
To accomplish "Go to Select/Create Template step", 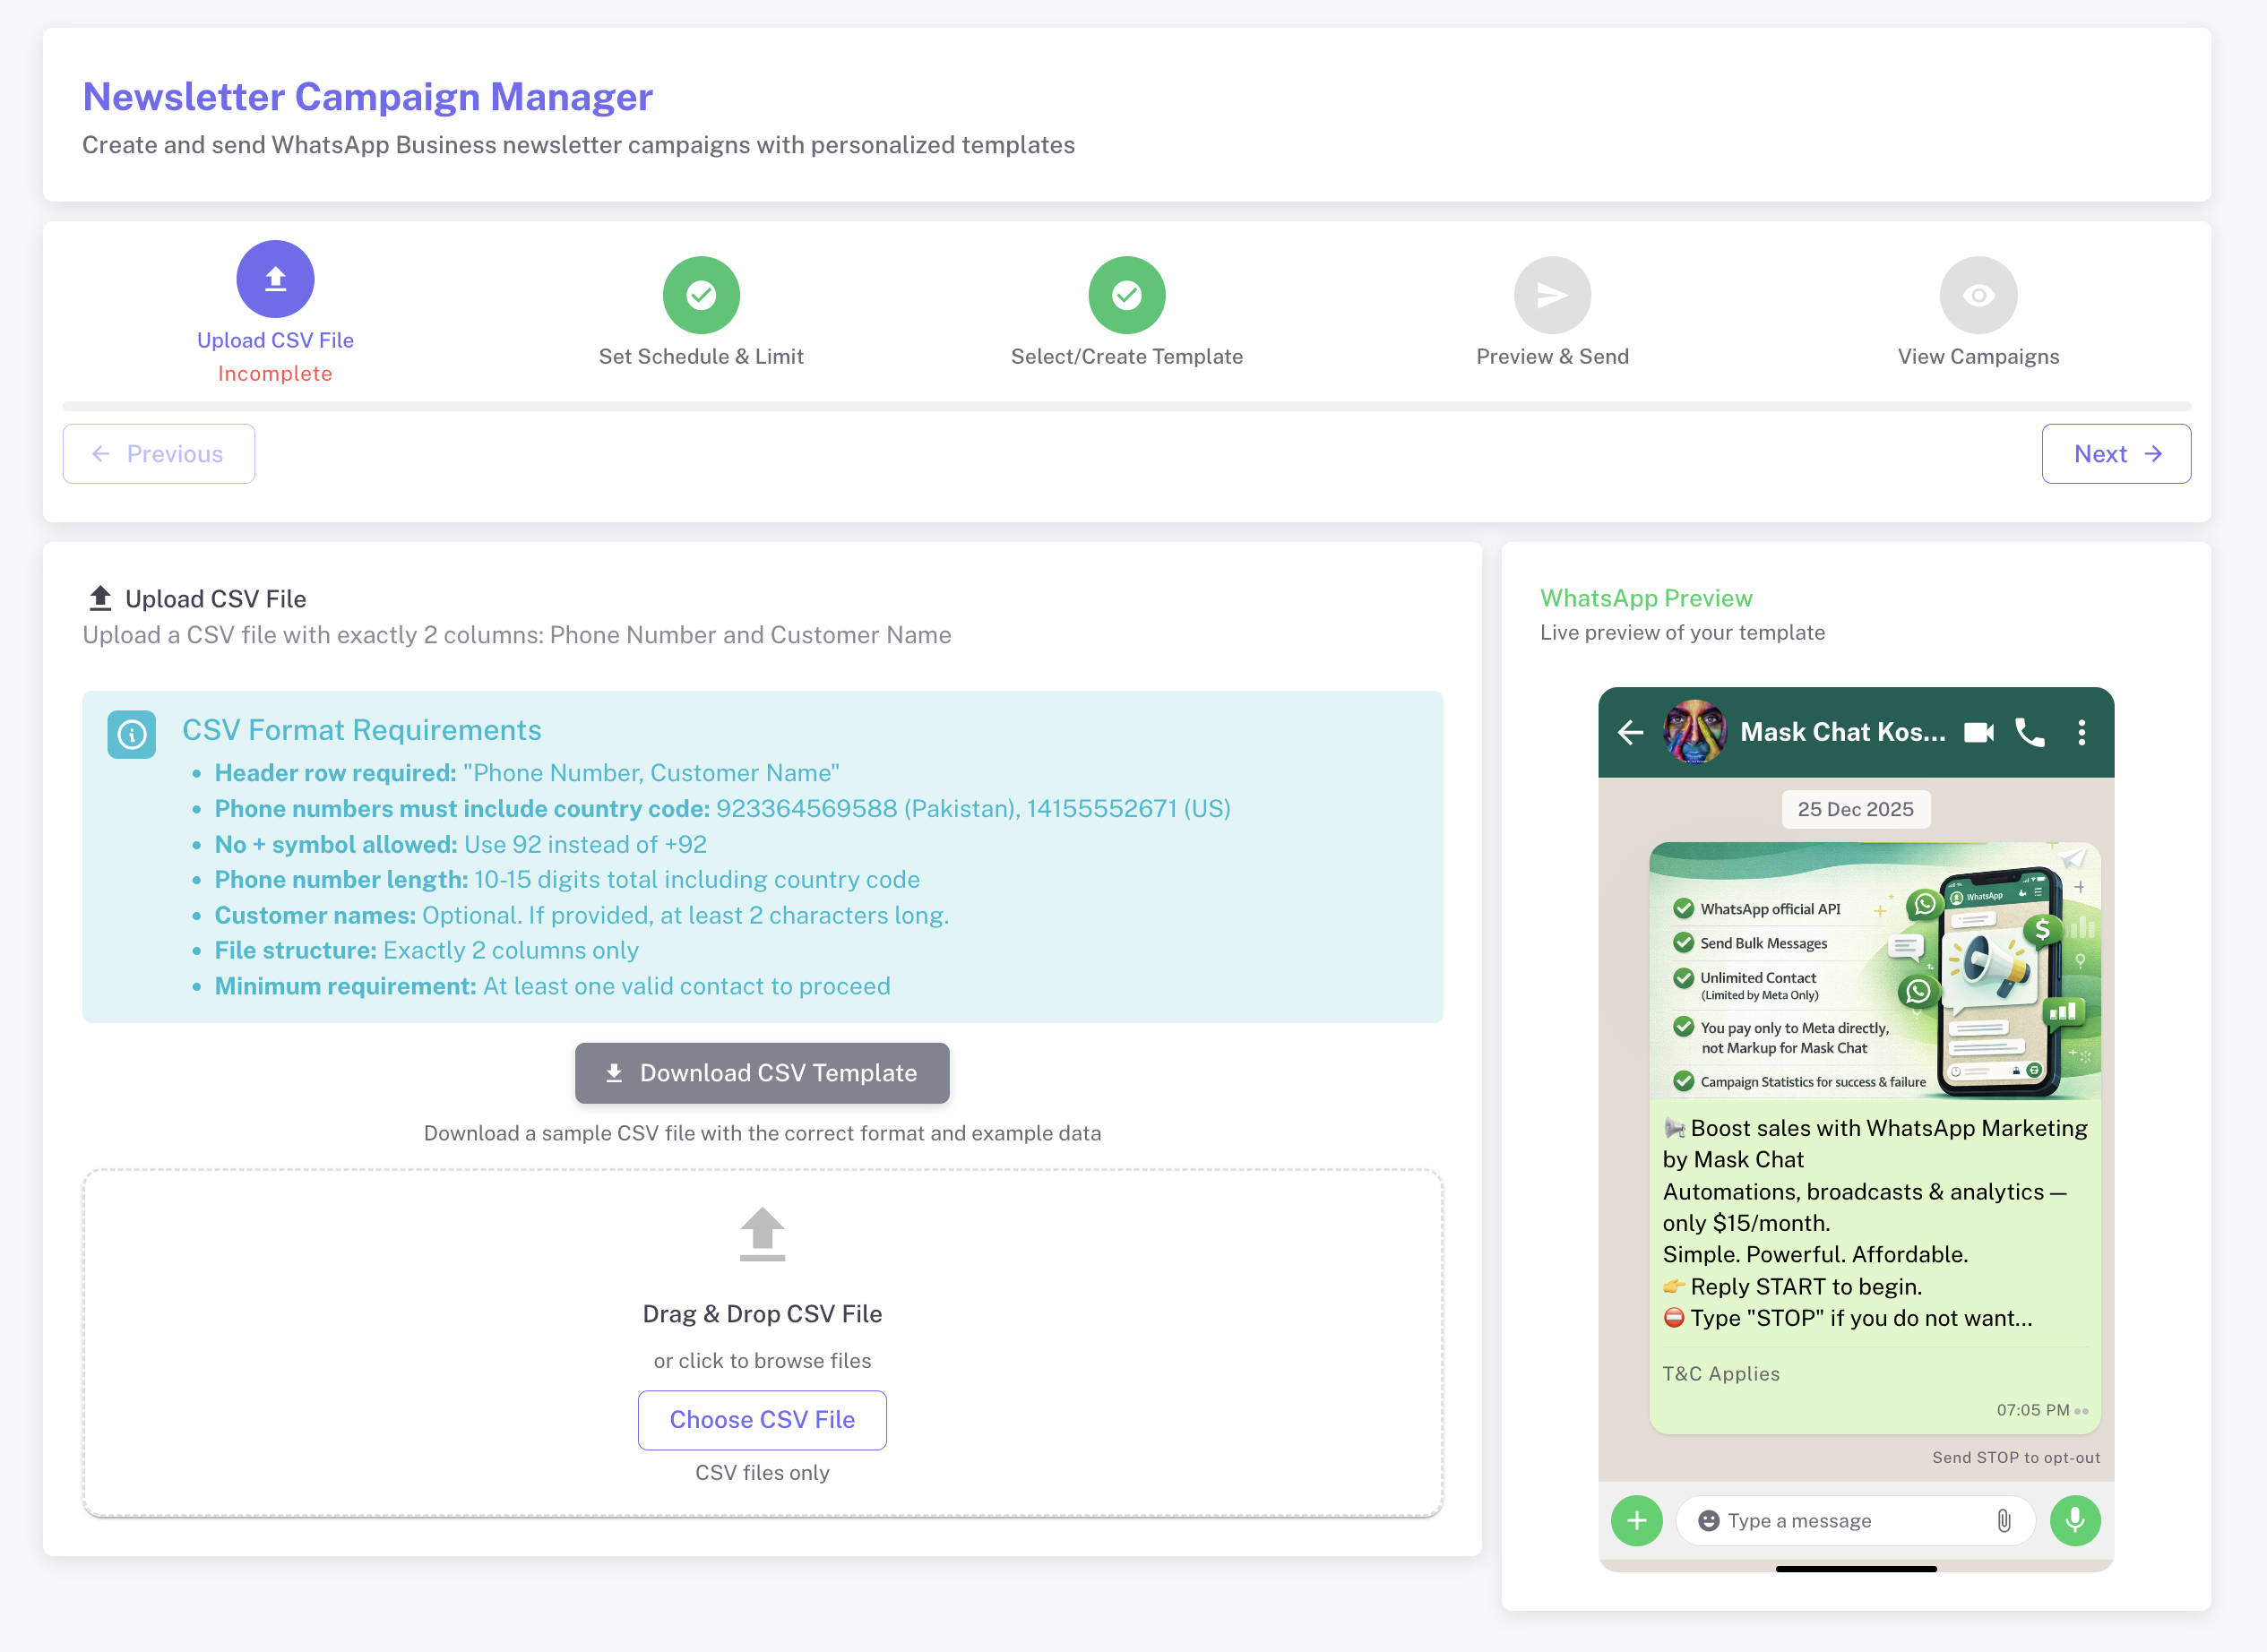I will [1126, 295].
